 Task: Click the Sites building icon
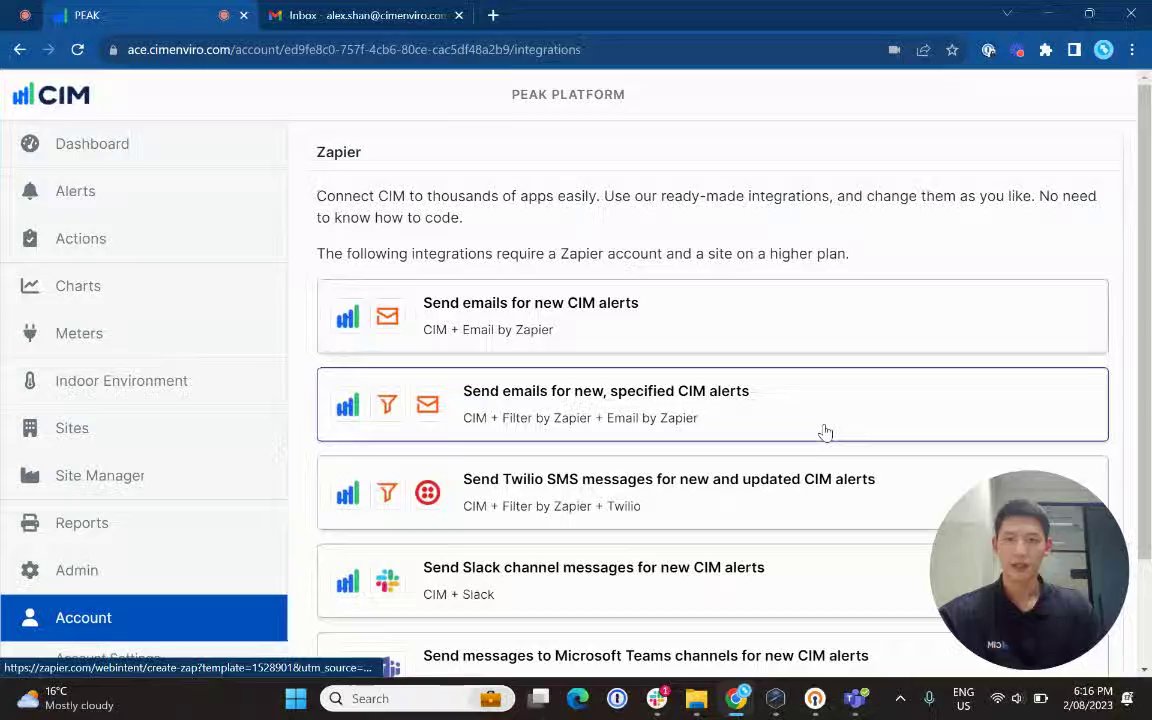coord(30,428)
